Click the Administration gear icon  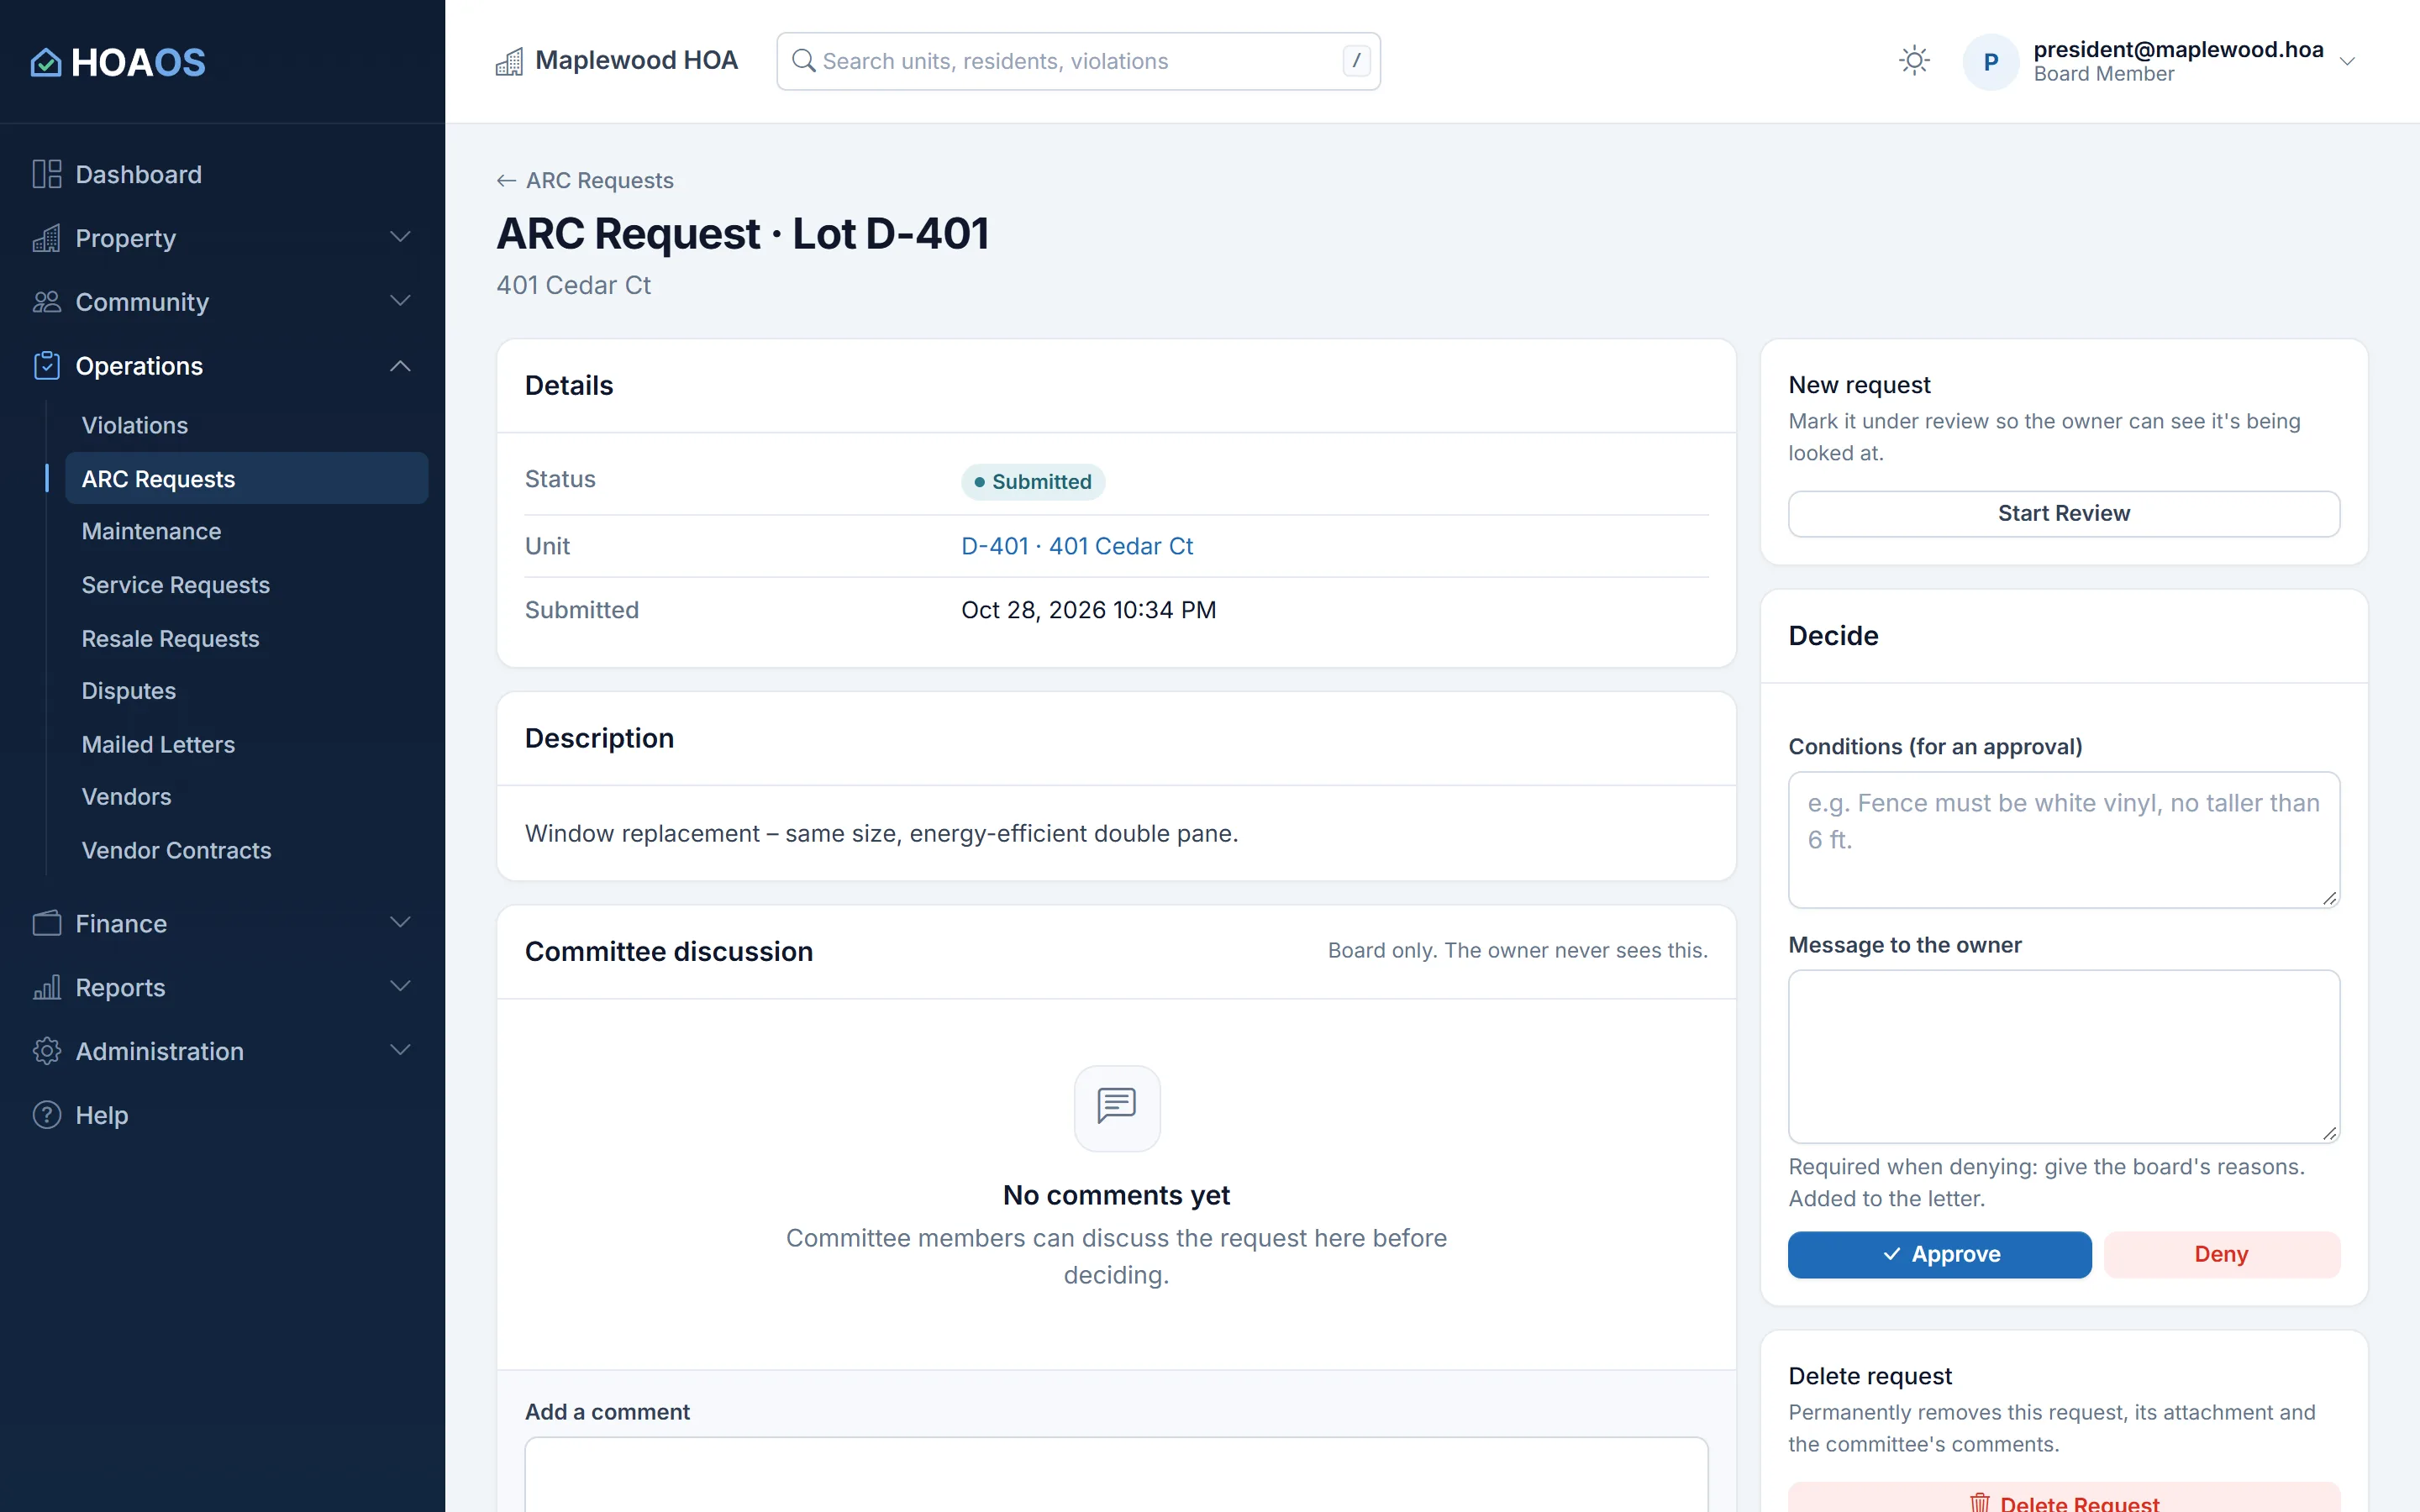point(46,1051)
